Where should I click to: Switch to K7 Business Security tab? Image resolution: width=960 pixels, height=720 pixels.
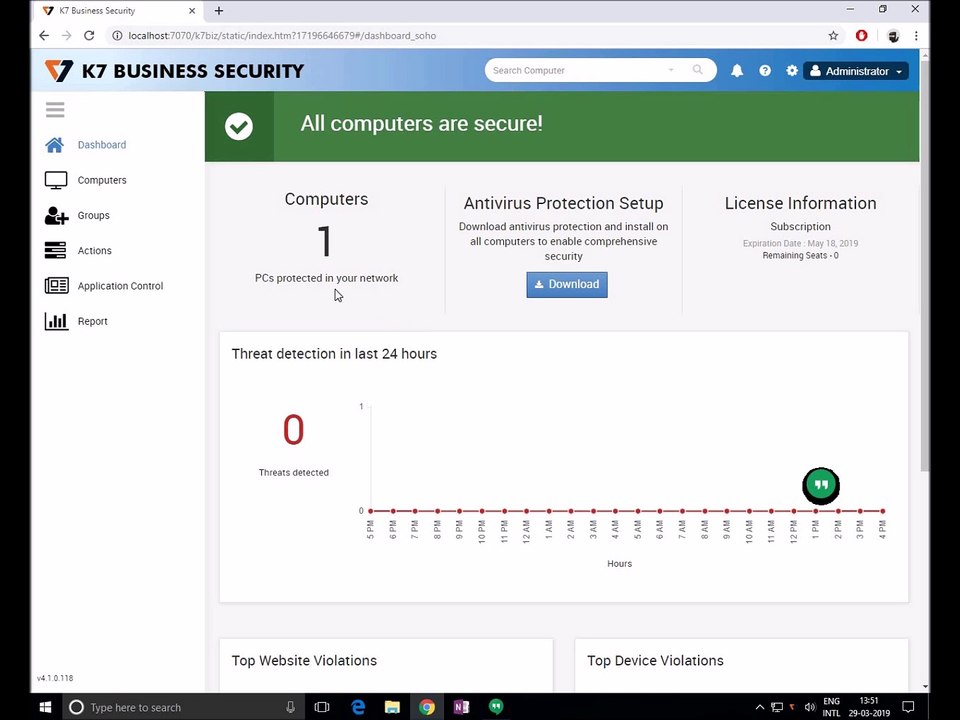(116, 10)
